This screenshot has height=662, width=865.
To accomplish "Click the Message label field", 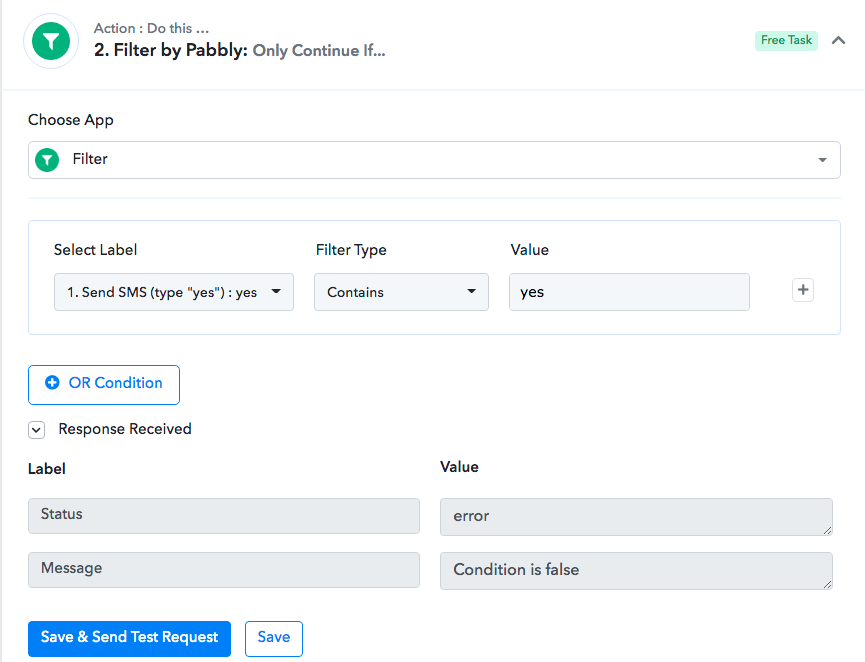I will [223, 570].
